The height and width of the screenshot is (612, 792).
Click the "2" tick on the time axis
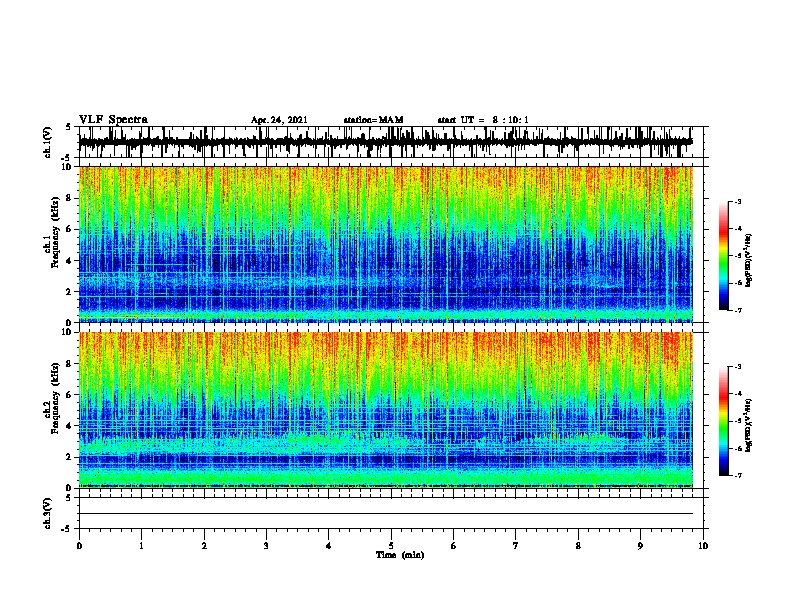[x=204, y=546]
